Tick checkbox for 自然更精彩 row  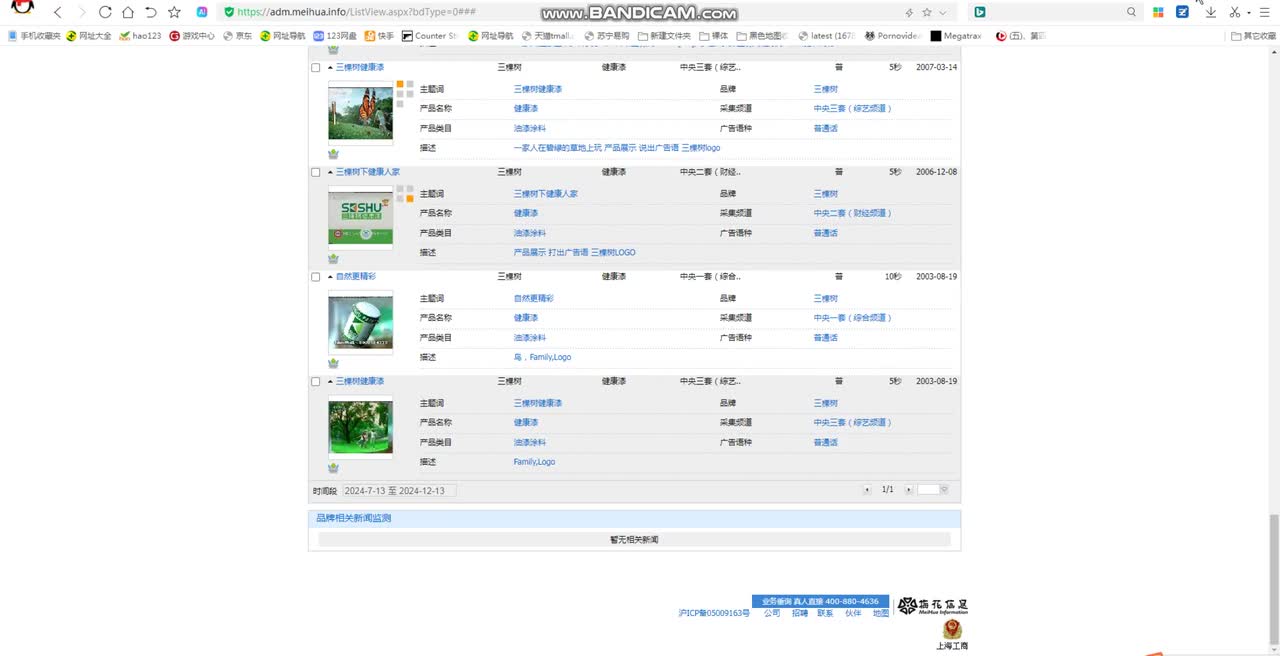[x=316, y=277]
